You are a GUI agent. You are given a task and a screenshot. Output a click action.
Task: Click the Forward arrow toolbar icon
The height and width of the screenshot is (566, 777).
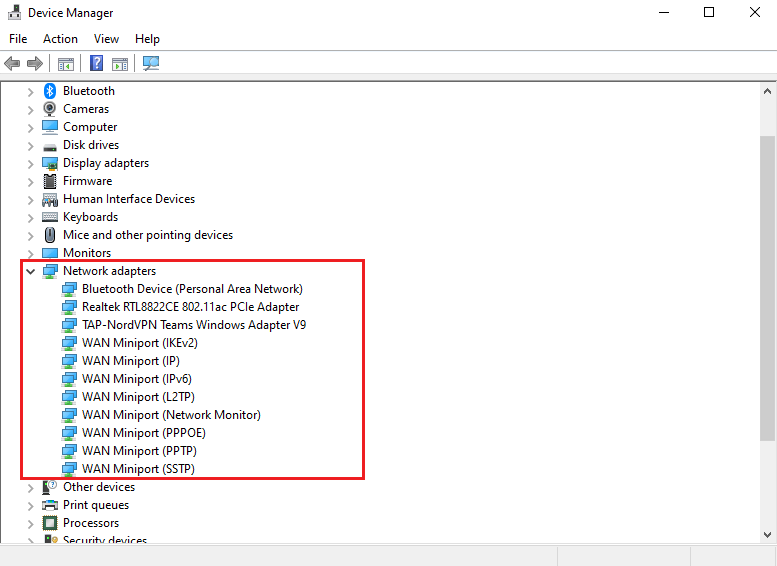click(x=35, y=63)
